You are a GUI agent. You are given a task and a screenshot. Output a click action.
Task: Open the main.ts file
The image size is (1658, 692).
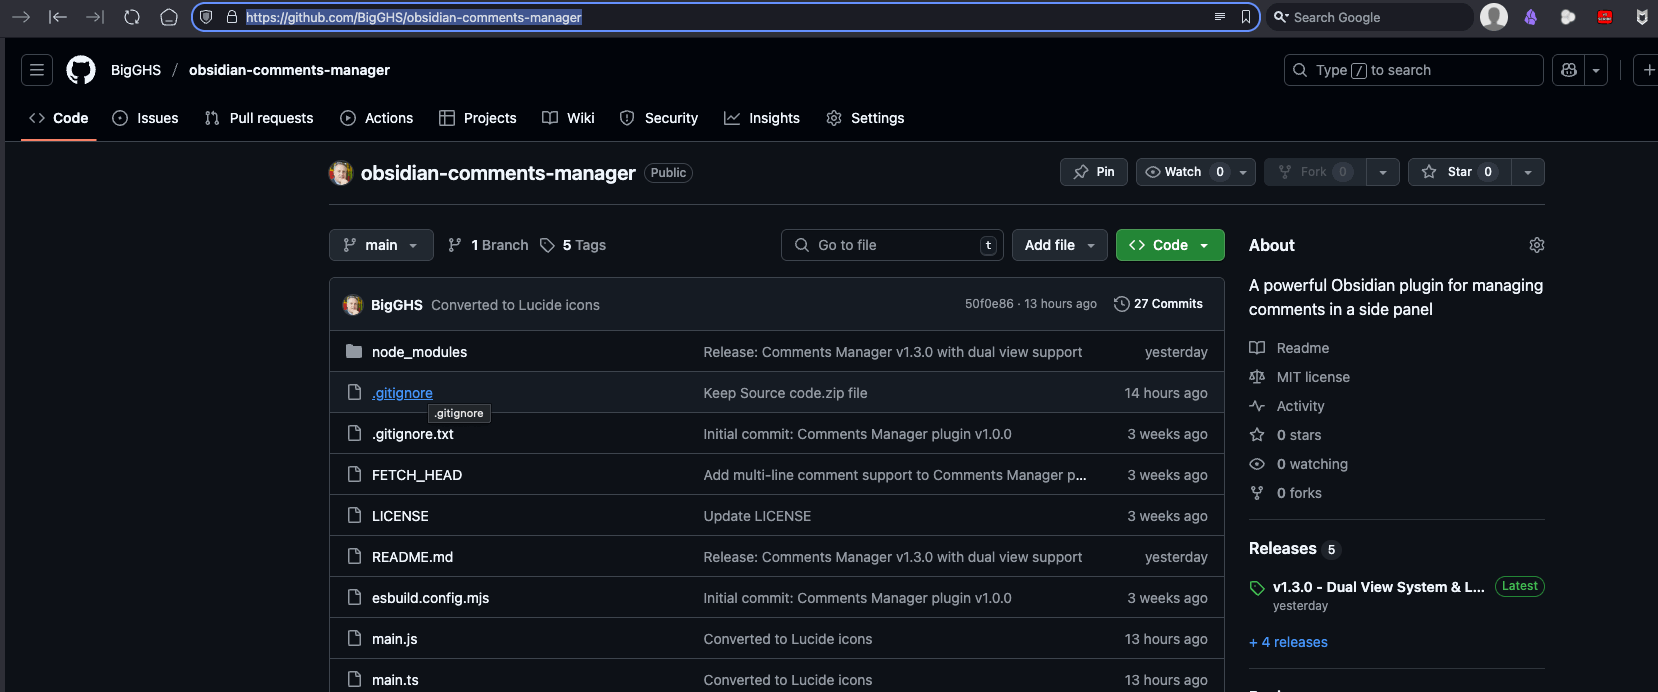[x=395, y=680]
